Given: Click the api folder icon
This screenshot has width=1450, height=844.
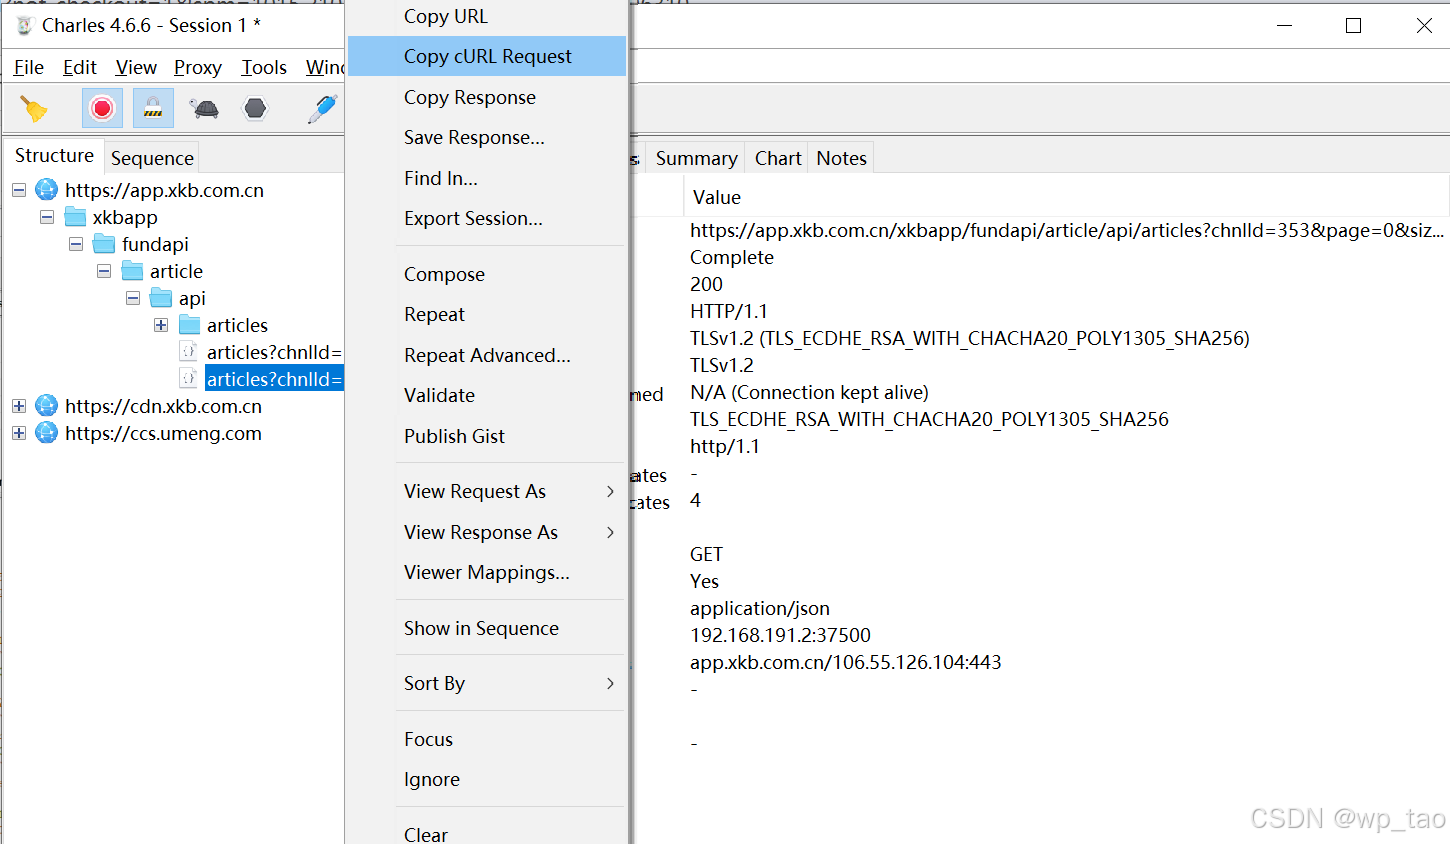Looking at the screenshot, I should coord(161,298).
